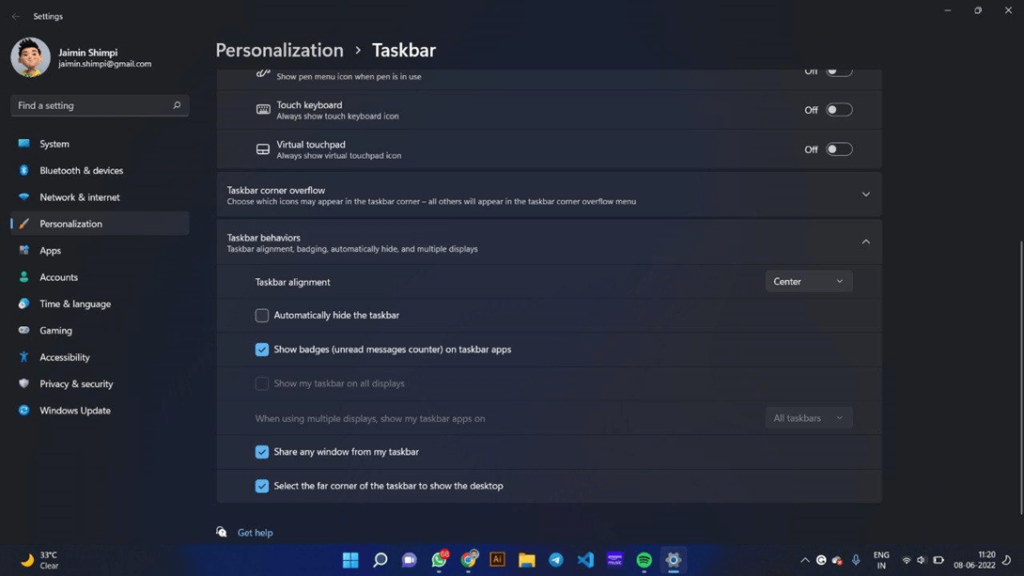This screenshot has width=1024, height=576.
Task: Uncheck Select far corner to show desktop
Action: point(262,486)
